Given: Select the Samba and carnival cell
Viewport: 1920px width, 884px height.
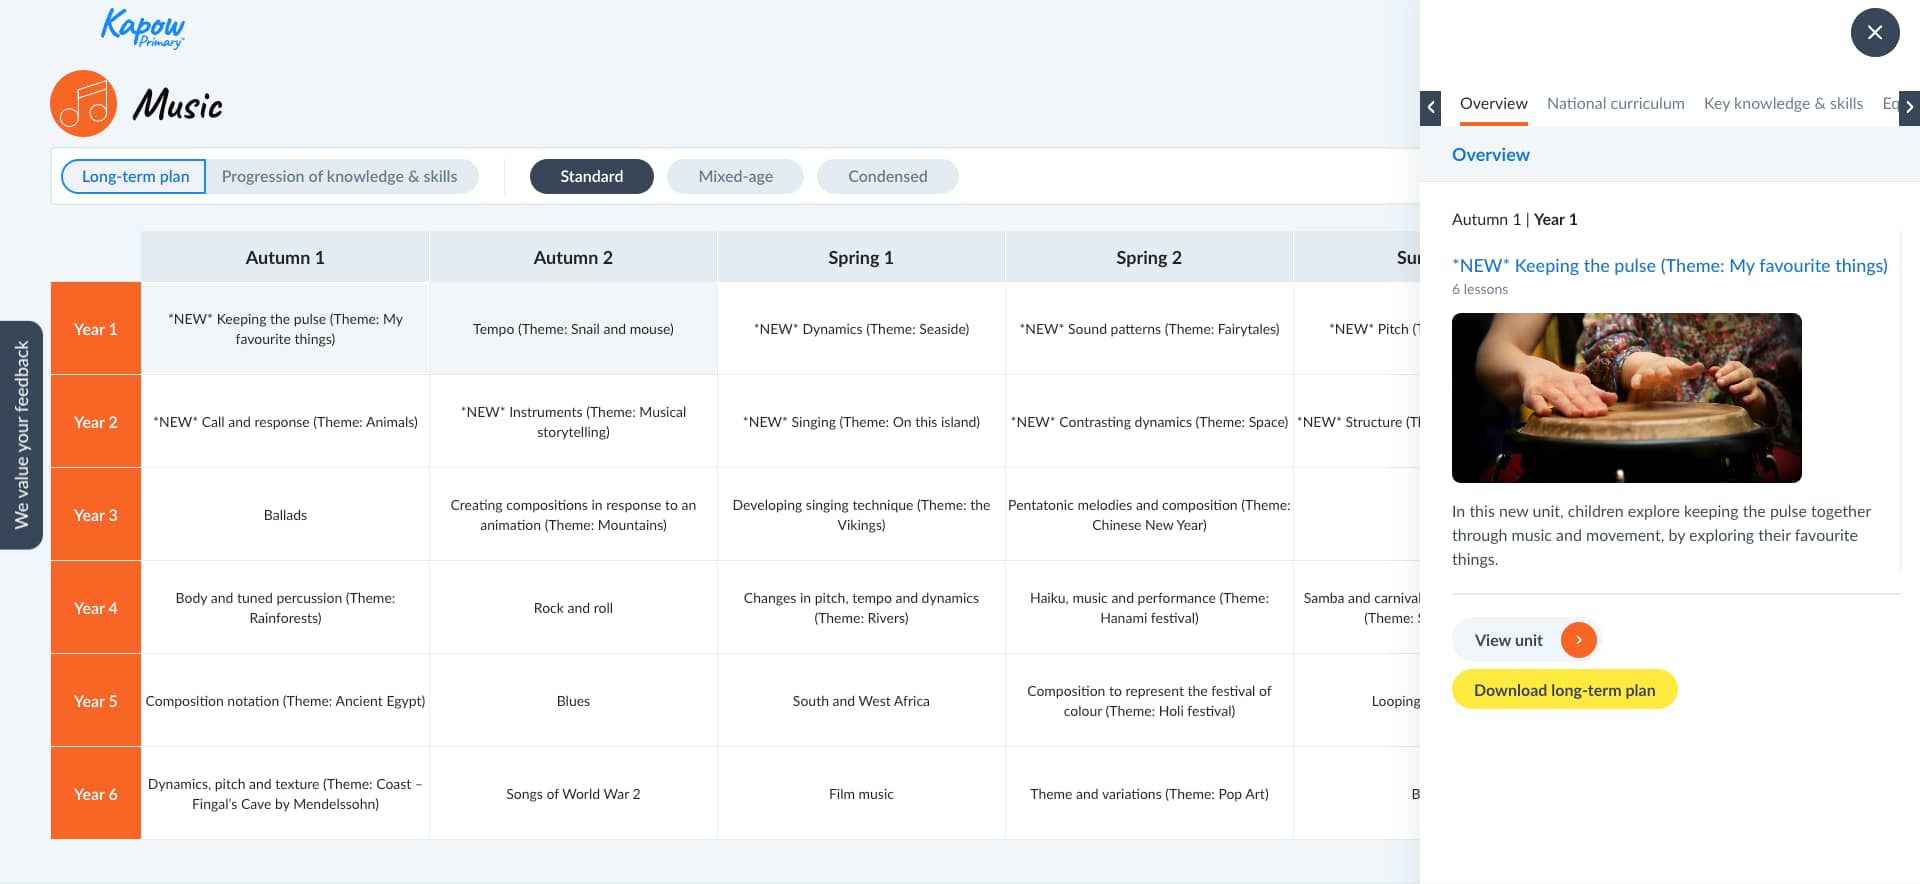Looking at the screenshot, I should tap(1357, 608).
